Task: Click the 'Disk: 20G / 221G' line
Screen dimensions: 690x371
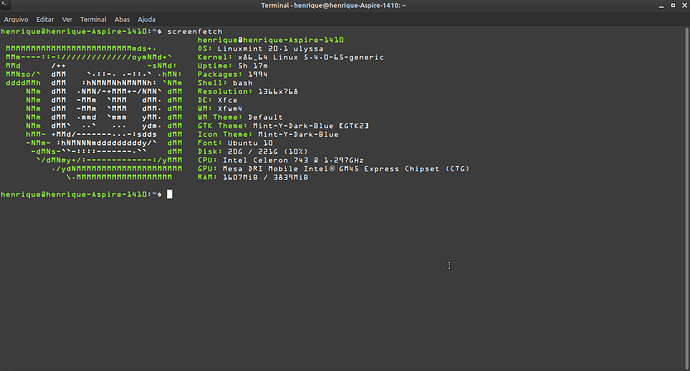Action: (x=253, y=151)
